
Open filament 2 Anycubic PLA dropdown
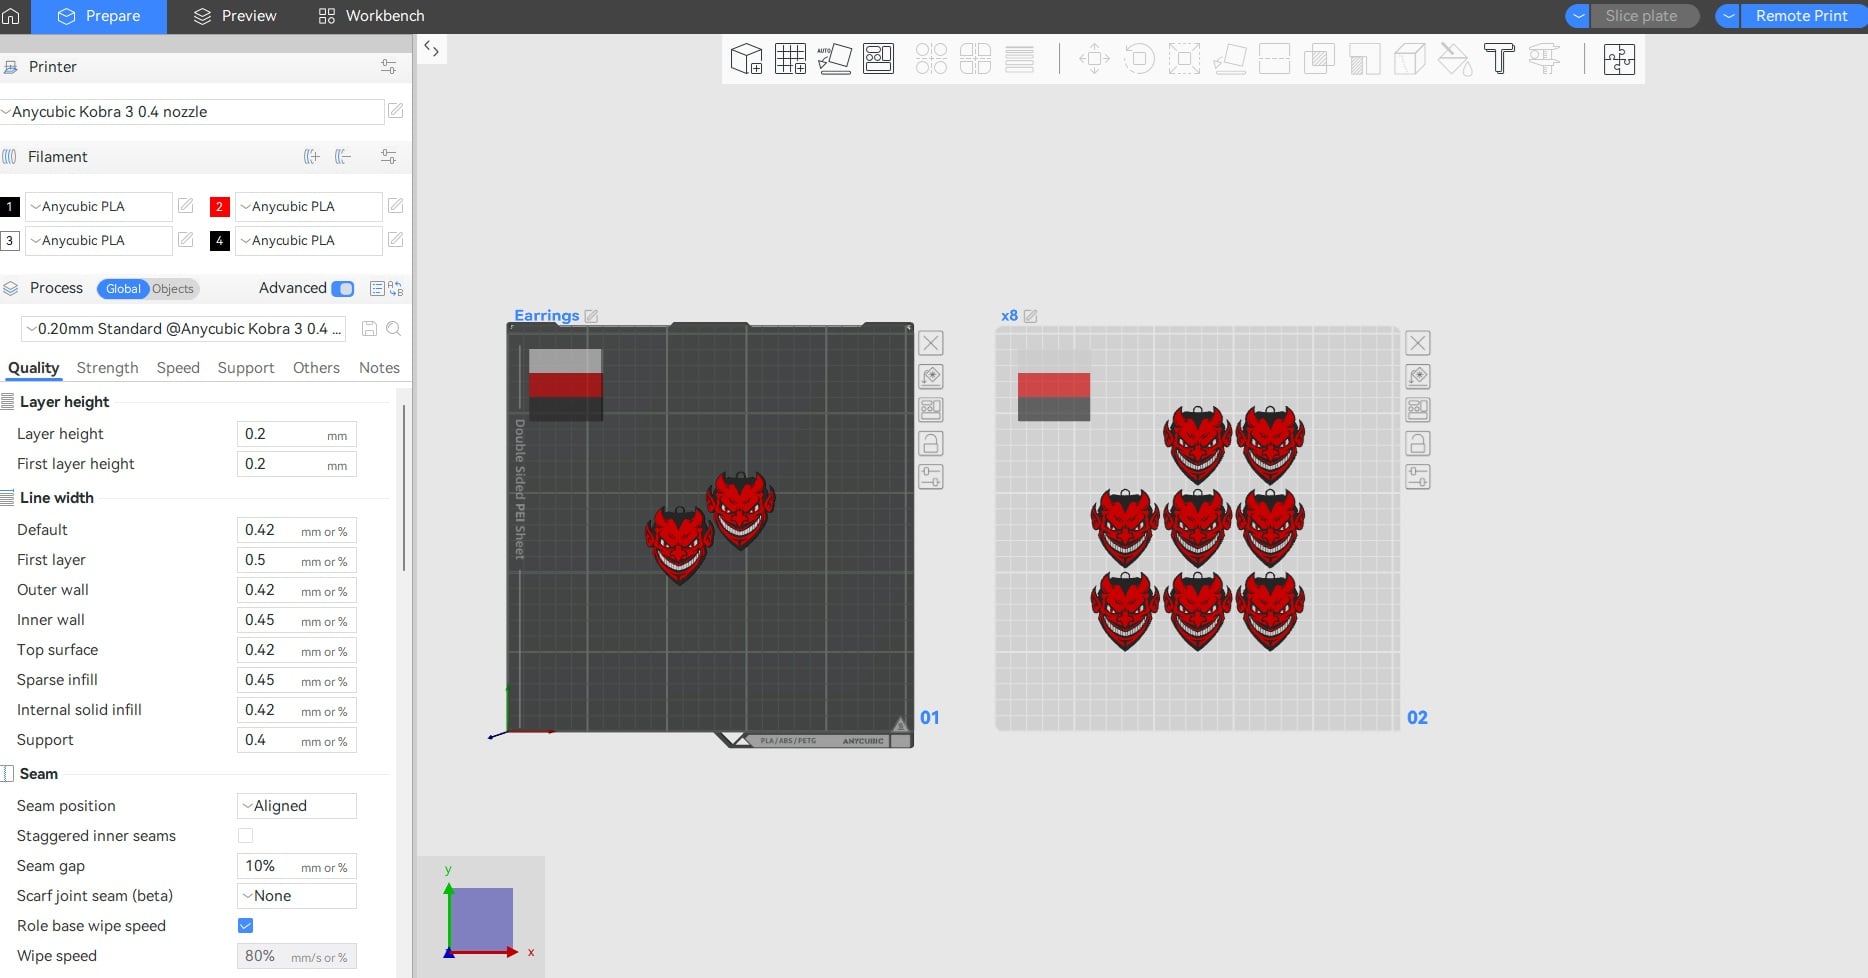[308, 207]
